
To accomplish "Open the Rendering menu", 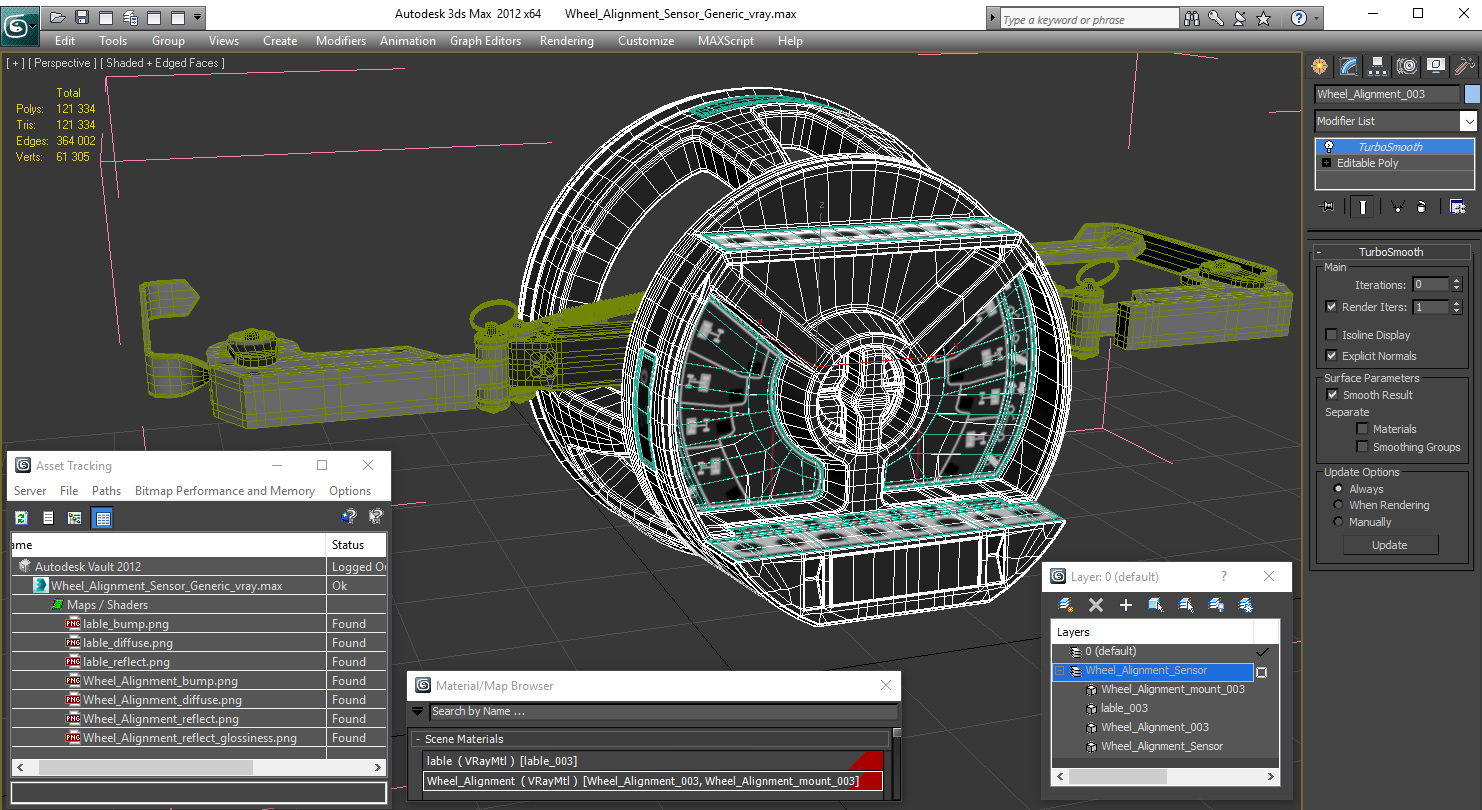I will [566, 41].
